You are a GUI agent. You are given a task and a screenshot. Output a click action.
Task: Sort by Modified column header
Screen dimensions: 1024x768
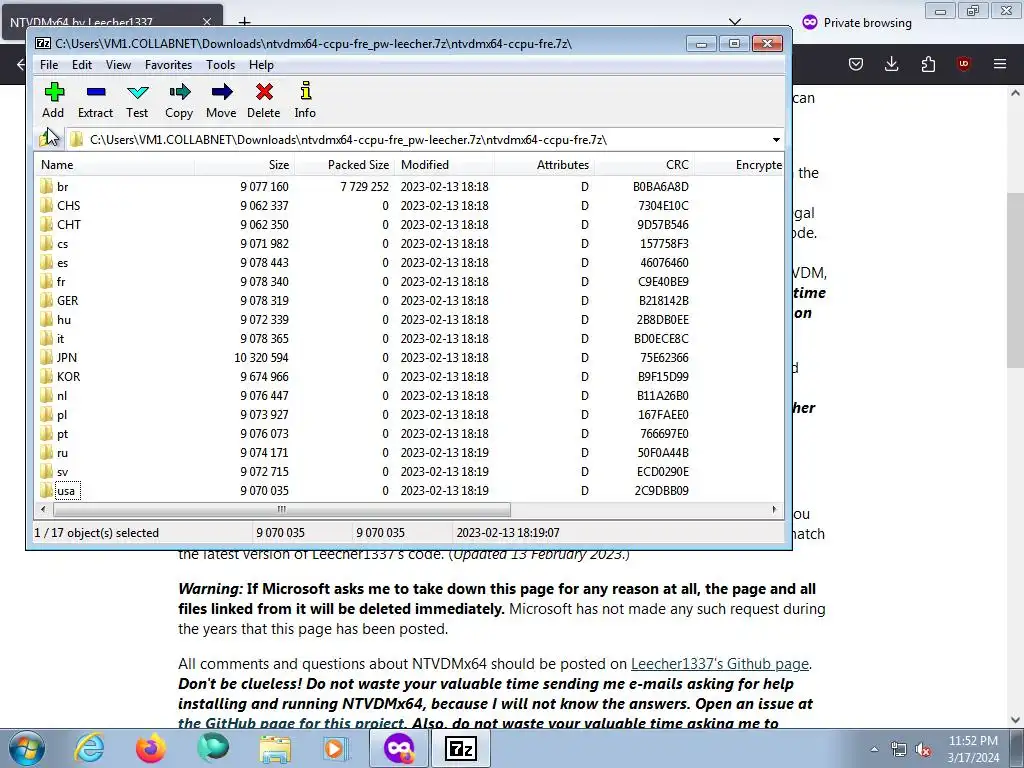[445, 165]
